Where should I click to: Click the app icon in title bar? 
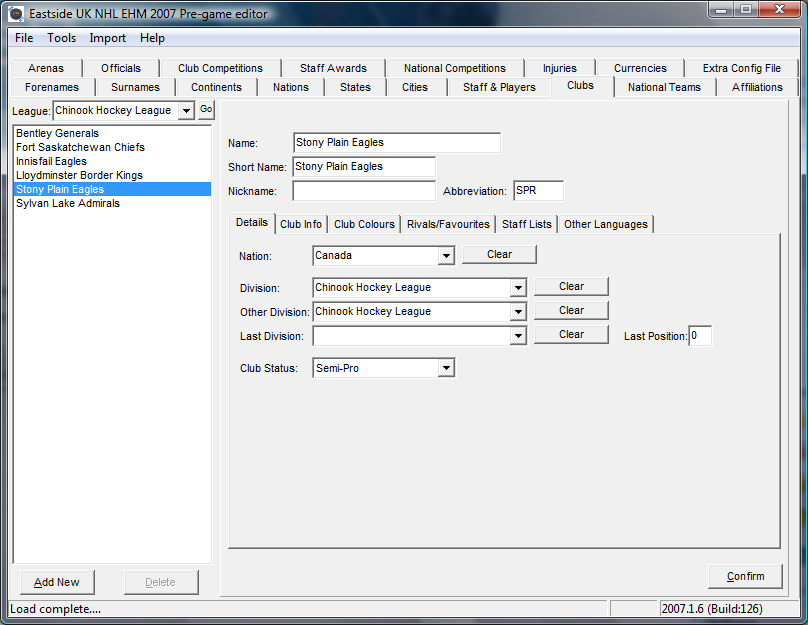[16, 14]
